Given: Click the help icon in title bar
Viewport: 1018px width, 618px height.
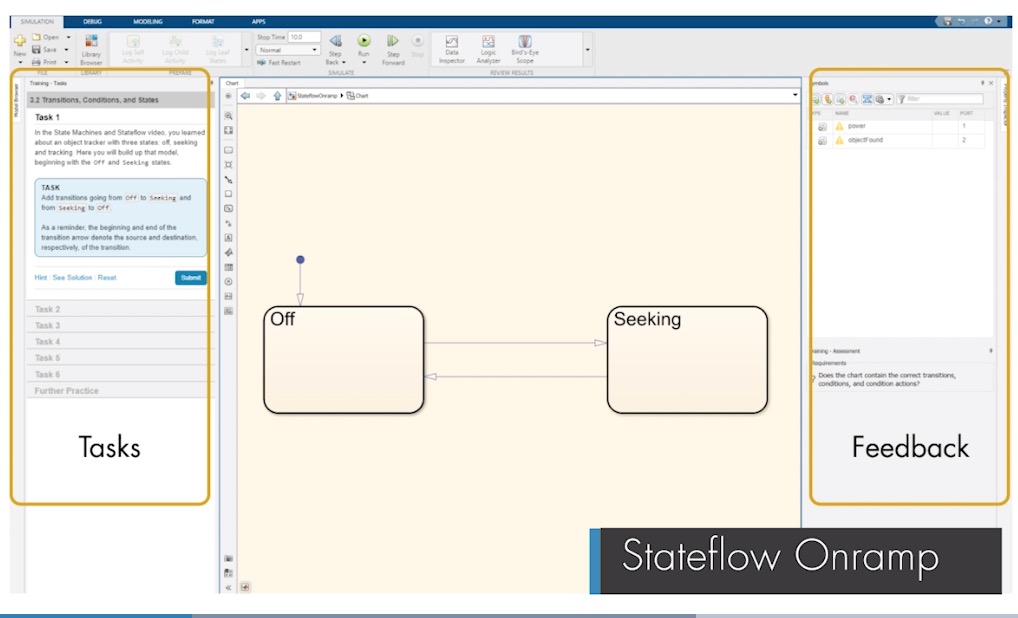Looking at the screenshot, I should 988,21.
